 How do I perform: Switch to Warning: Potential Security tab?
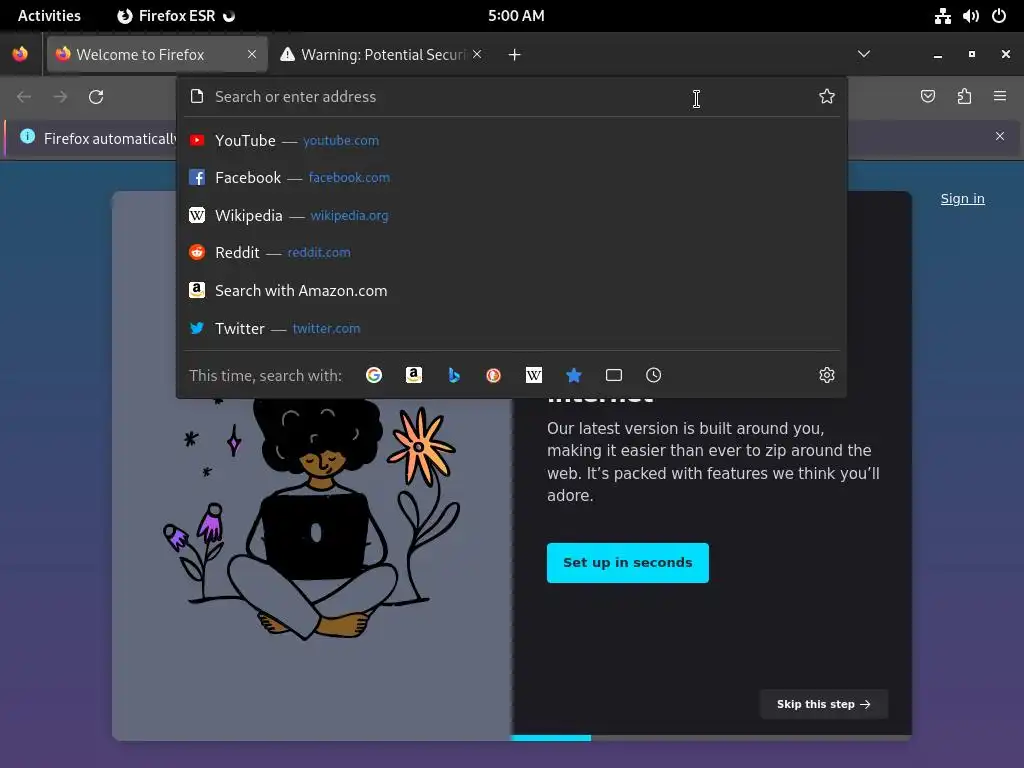(x=382, y=54)
